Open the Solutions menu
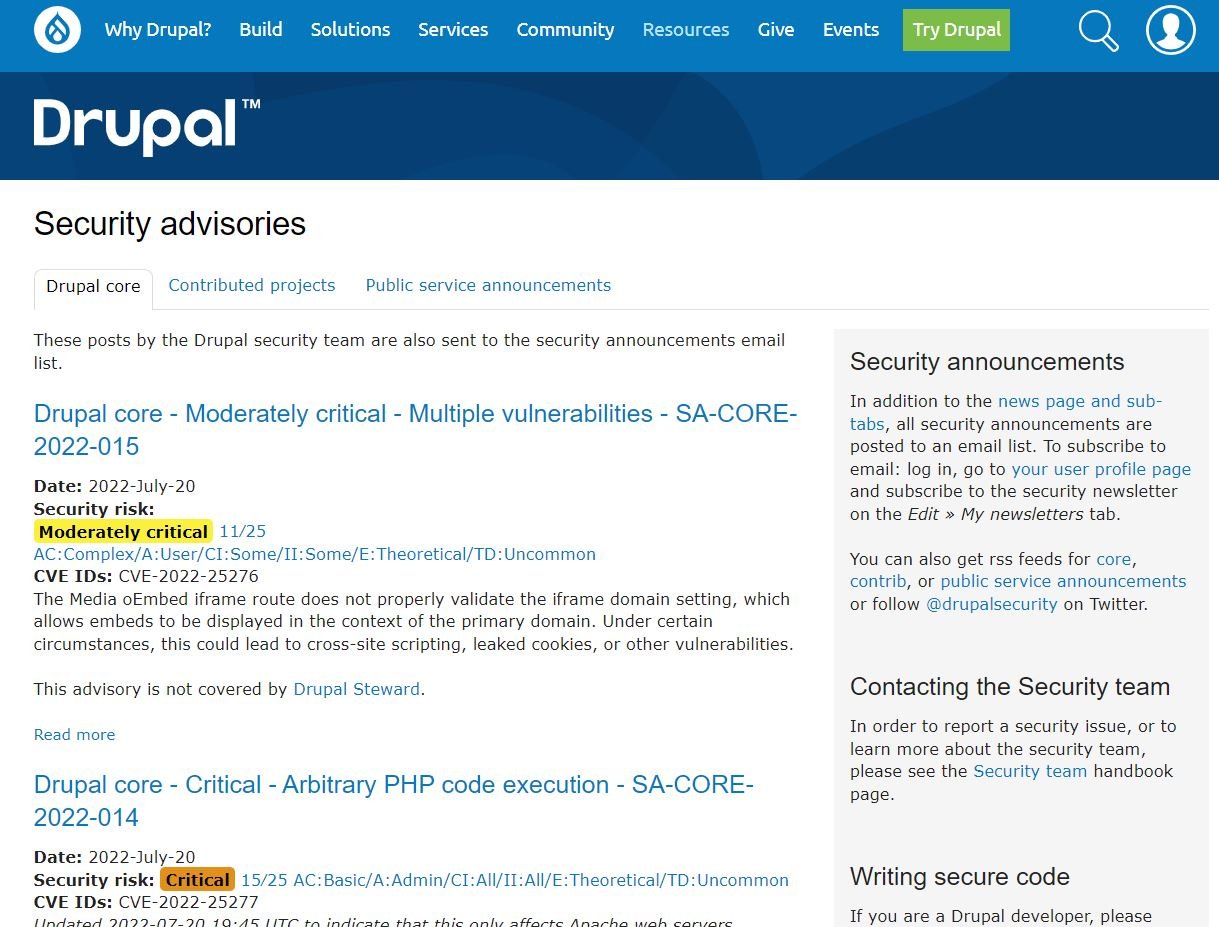 tap(350, 30)
